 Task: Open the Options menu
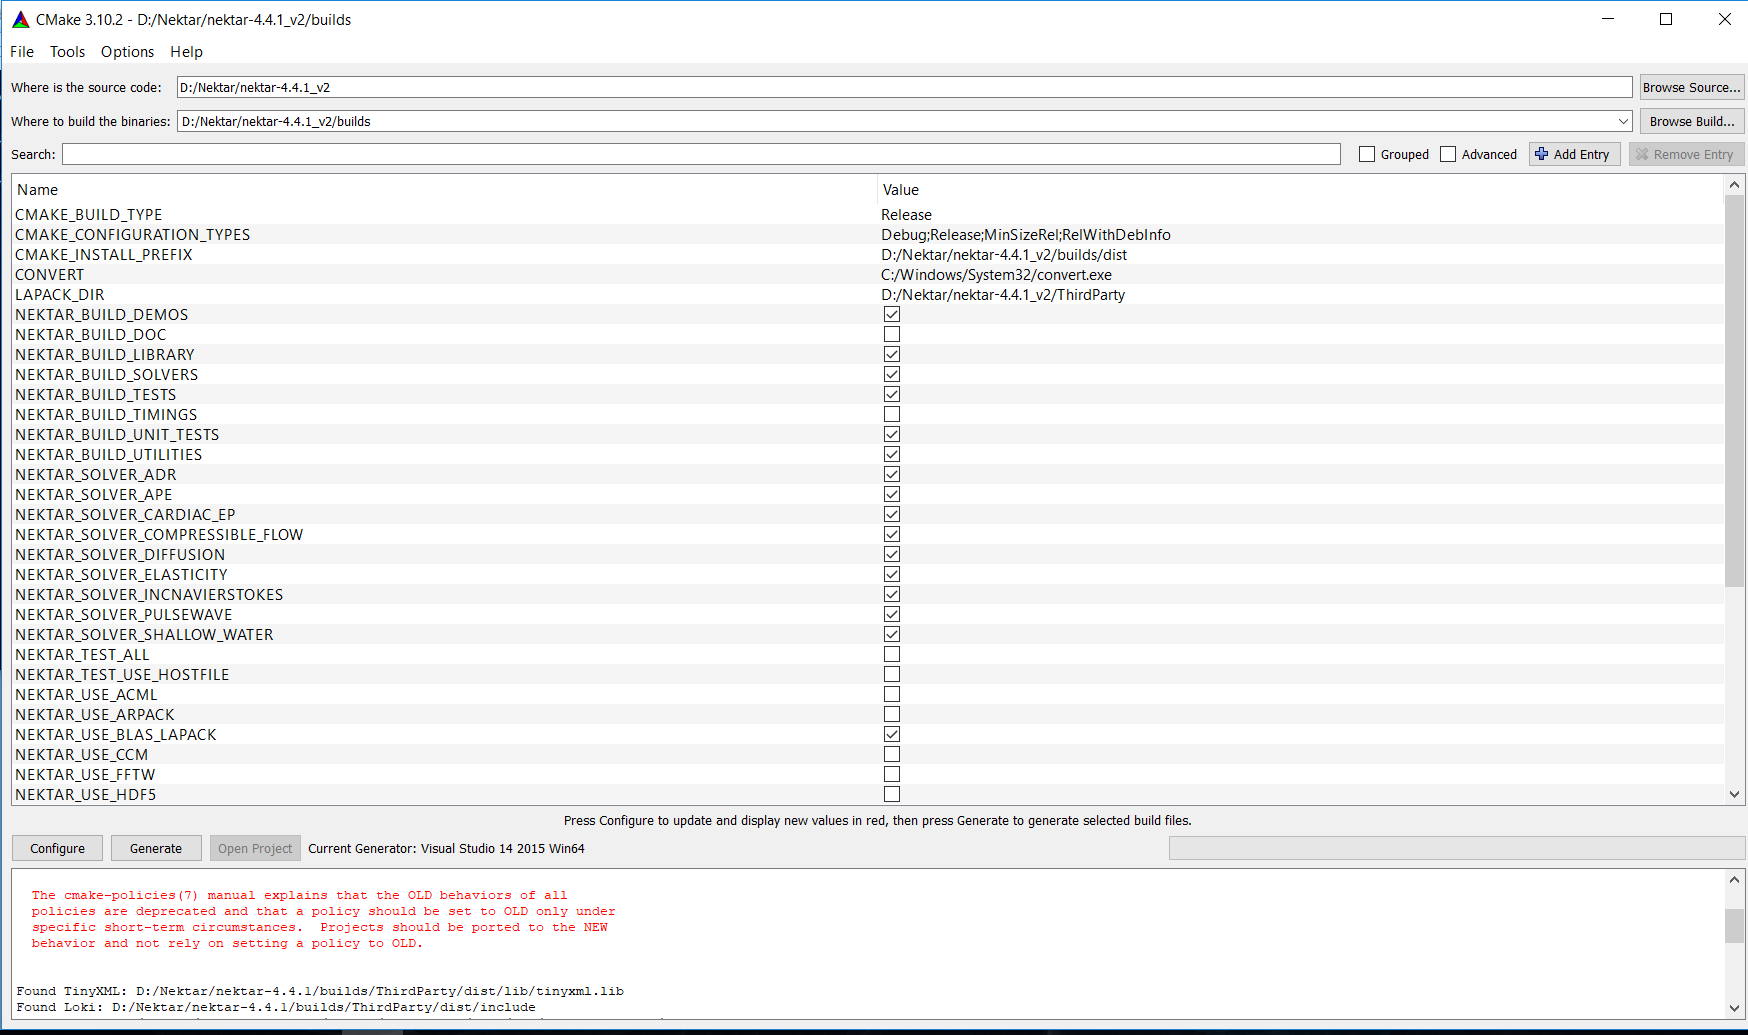click(127, 52)
